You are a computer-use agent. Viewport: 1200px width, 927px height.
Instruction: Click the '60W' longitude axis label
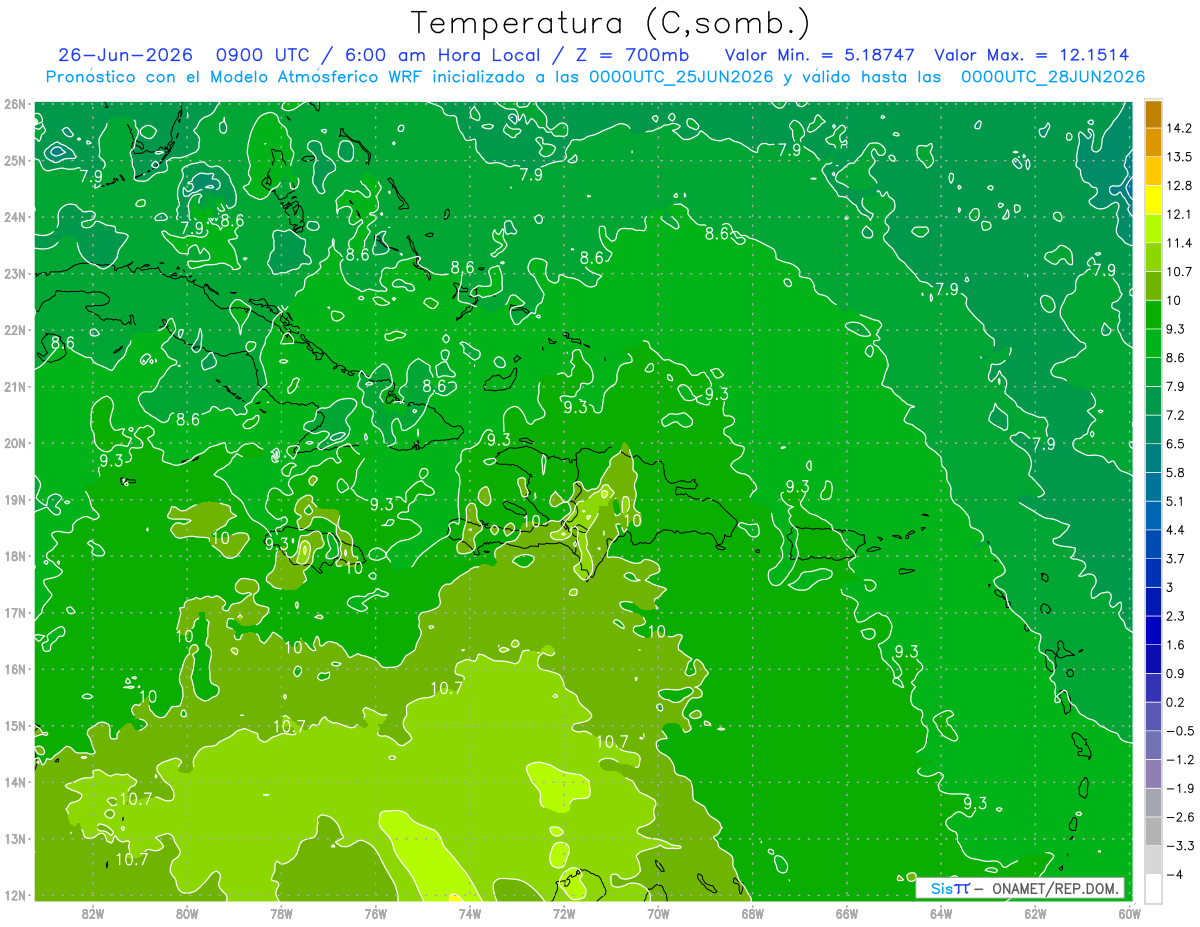(x=1129, y=913)
